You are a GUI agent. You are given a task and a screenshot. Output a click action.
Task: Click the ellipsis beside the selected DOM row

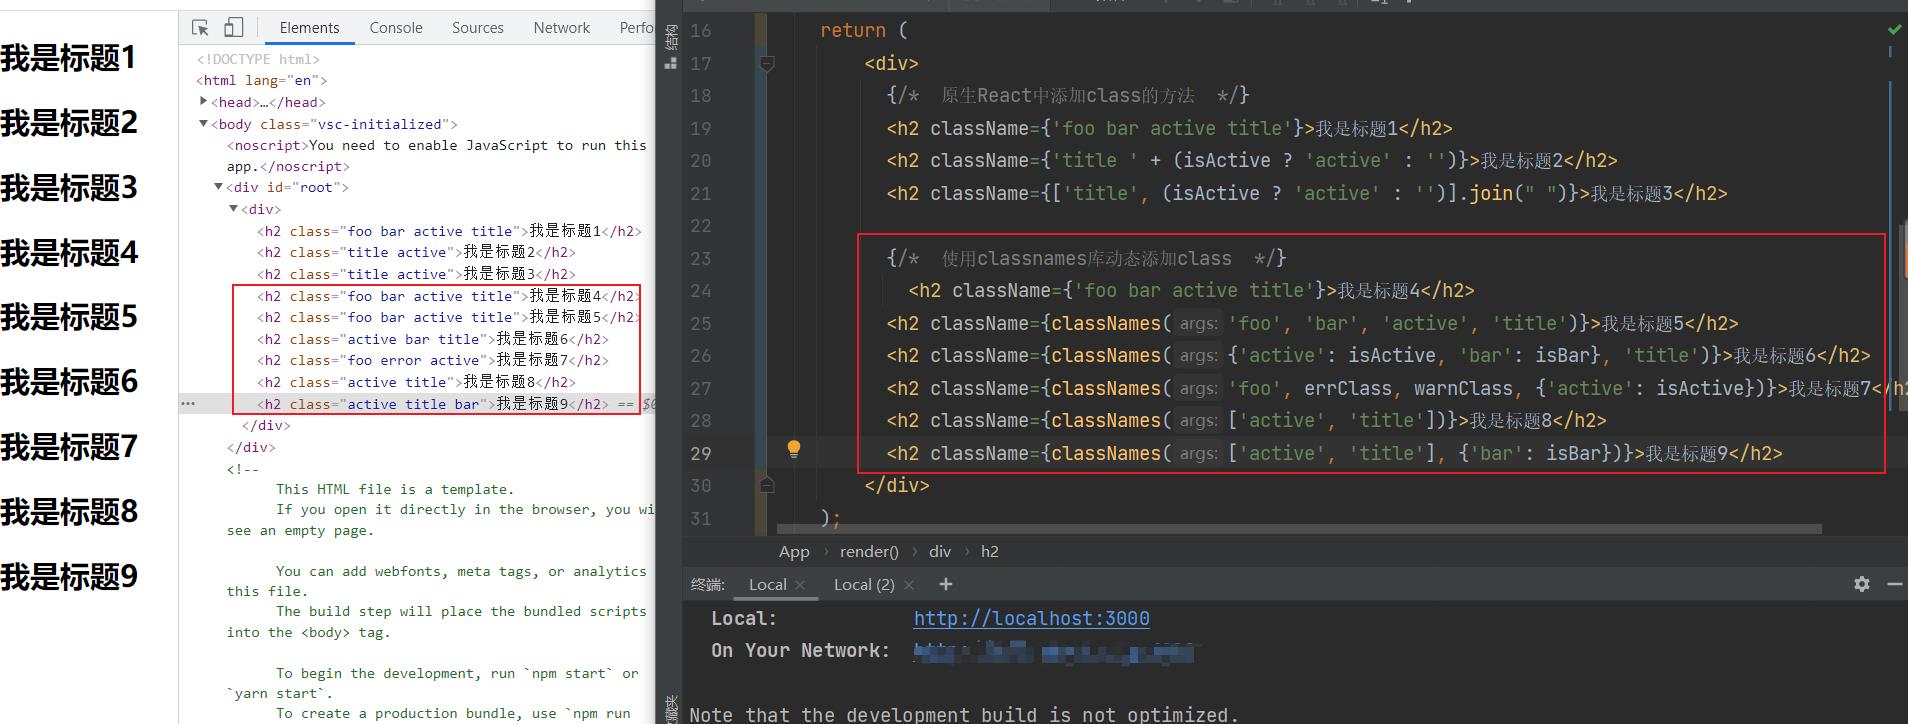point(188,404)
